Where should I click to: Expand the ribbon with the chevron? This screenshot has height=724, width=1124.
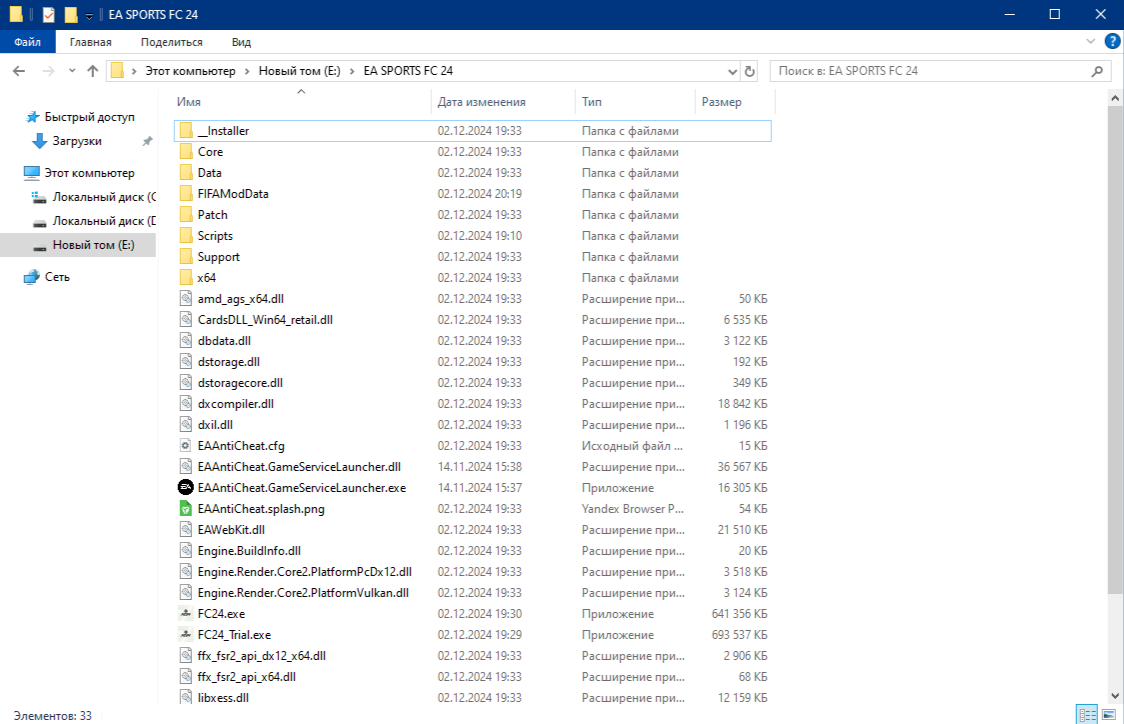[1091, 42]
